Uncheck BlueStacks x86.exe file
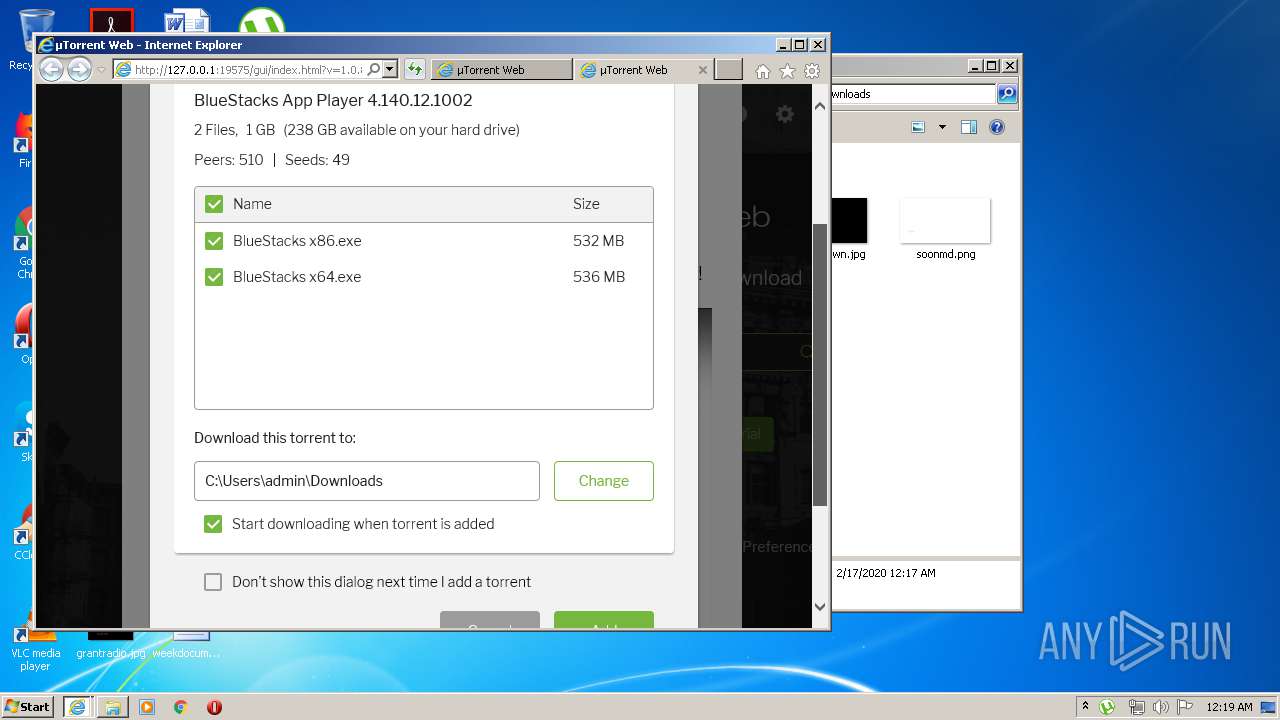Screen dimensions: 1280x720 point(214,241)
